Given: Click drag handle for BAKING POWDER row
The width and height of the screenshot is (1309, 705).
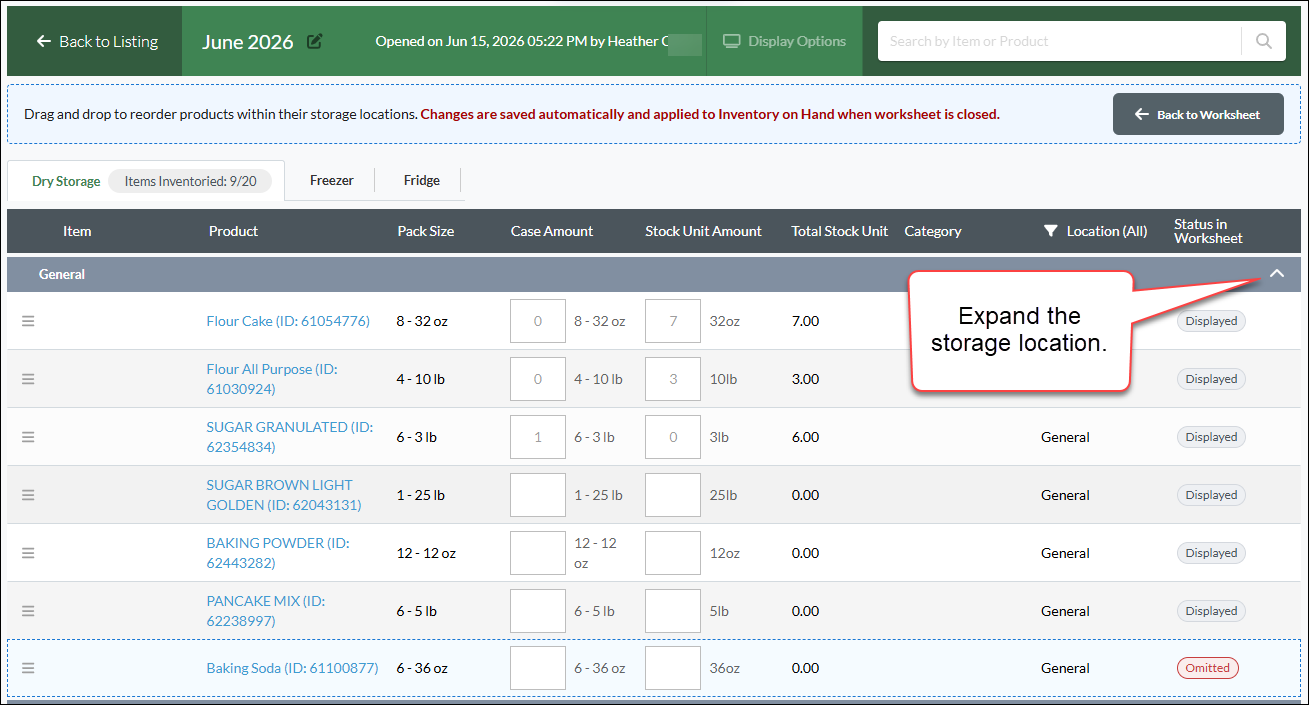Looking at the screenshot, I should [28, 553].
